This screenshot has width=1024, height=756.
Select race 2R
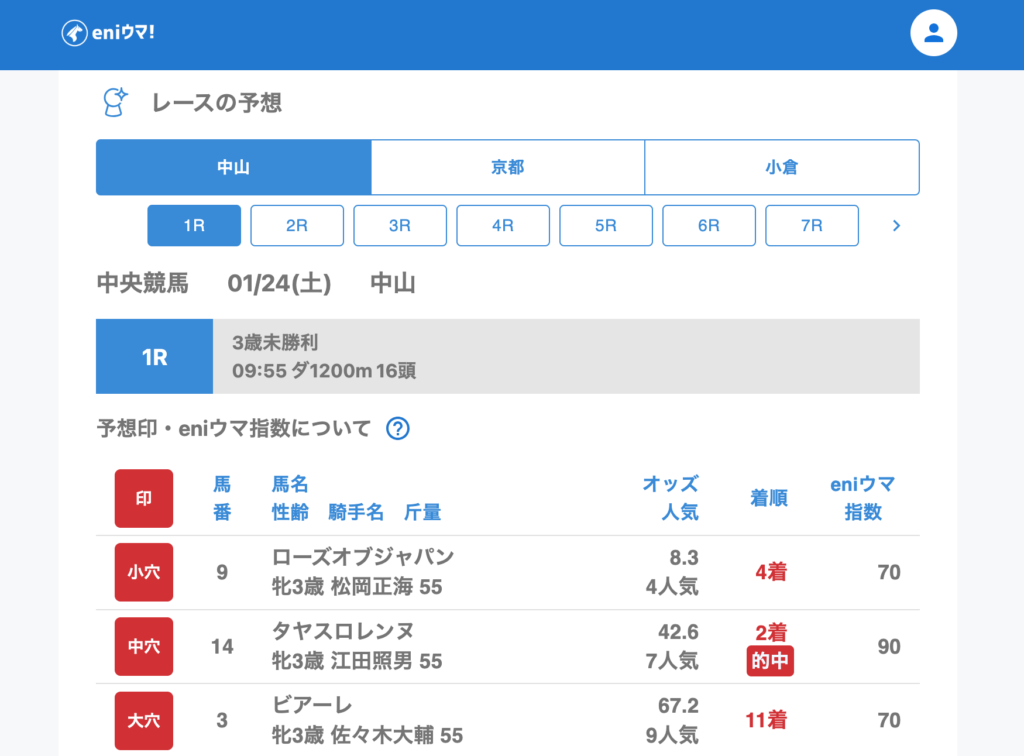[297, 226]
